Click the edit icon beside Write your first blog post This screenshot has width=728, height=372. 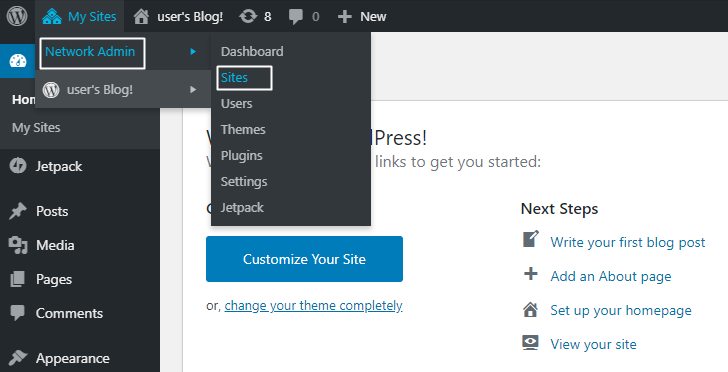point(531,239)
